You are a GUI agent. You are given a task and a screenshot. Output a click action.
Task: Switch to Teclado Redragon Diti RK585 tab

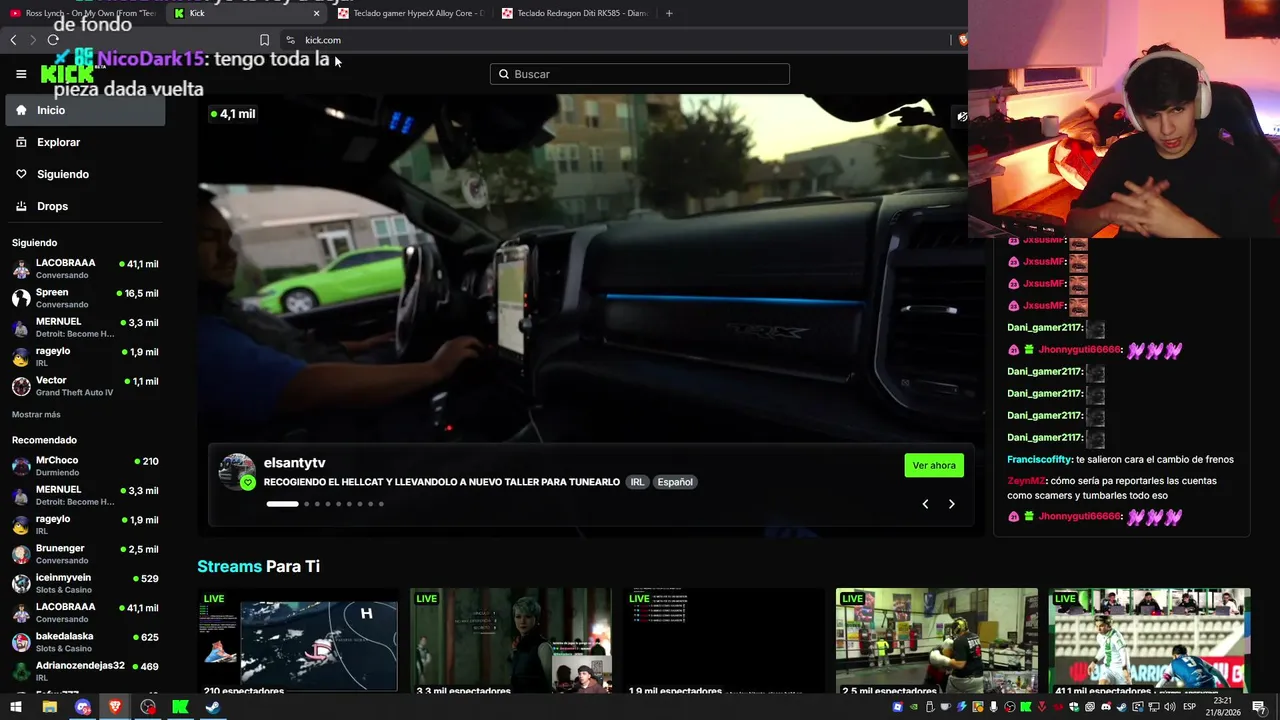coord(575,13)
